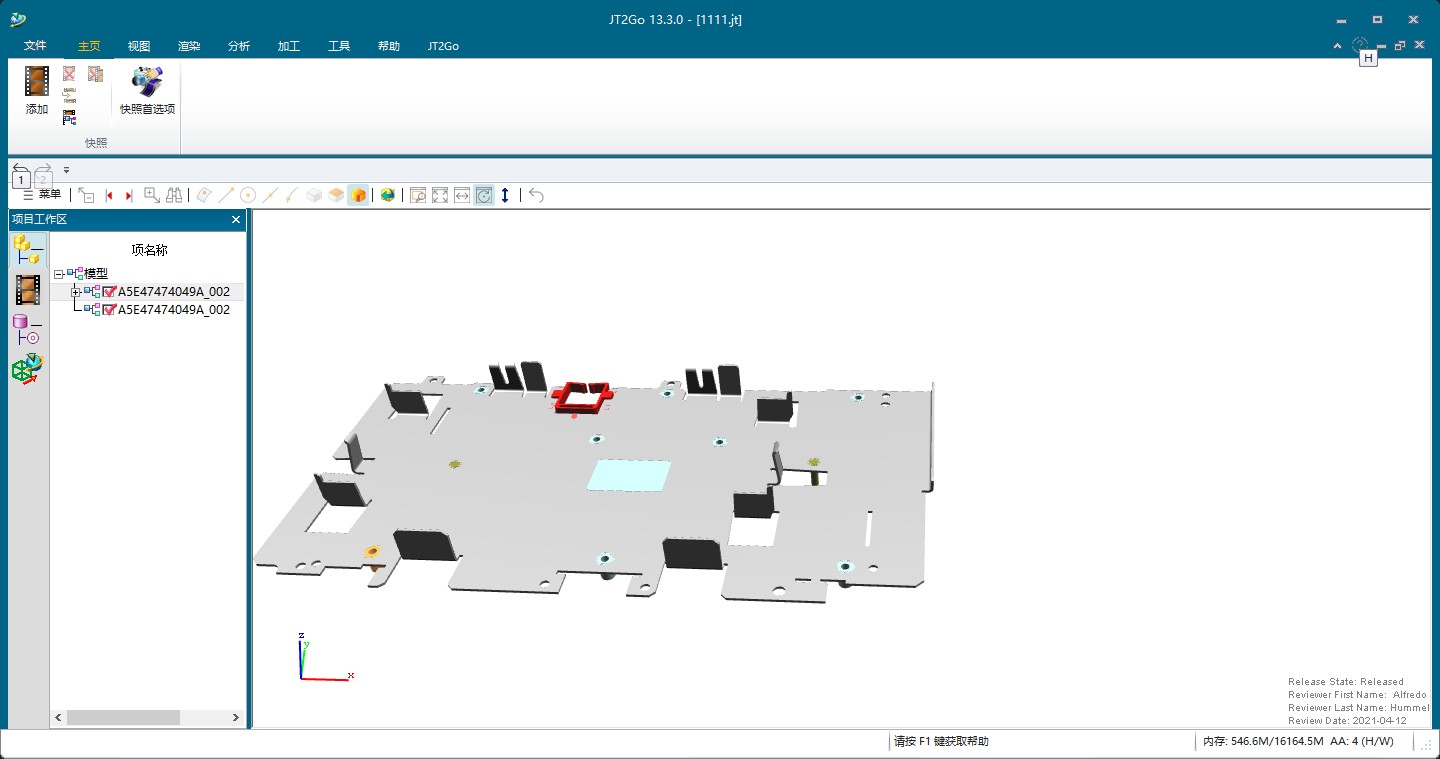The width and height of the screenshot is (1440, 759).
Task: Click the Review Date: 2021-04-12 text
Action: [x=1347, y=720]
